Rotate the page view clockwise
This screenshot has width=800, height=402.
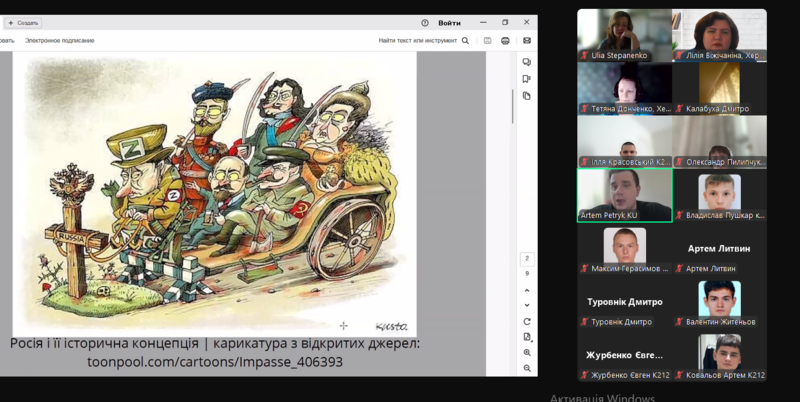tap(527, 322)
